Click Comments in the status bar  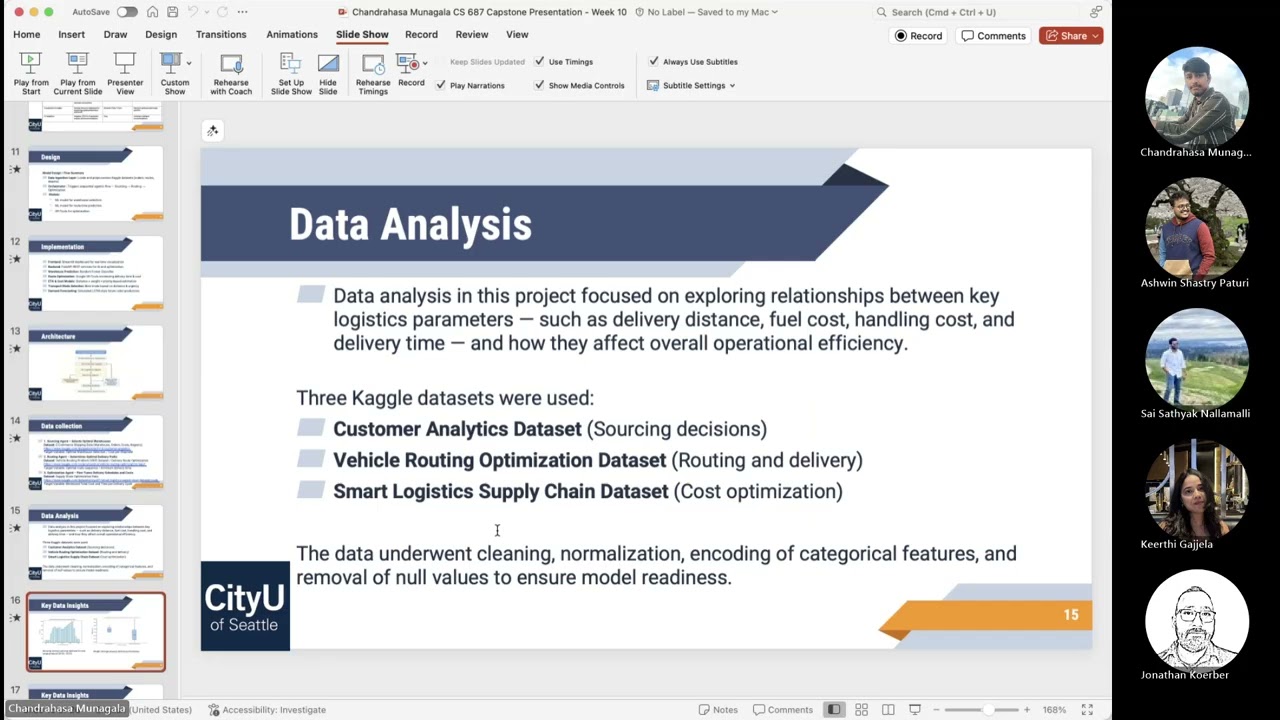point(783,710)
